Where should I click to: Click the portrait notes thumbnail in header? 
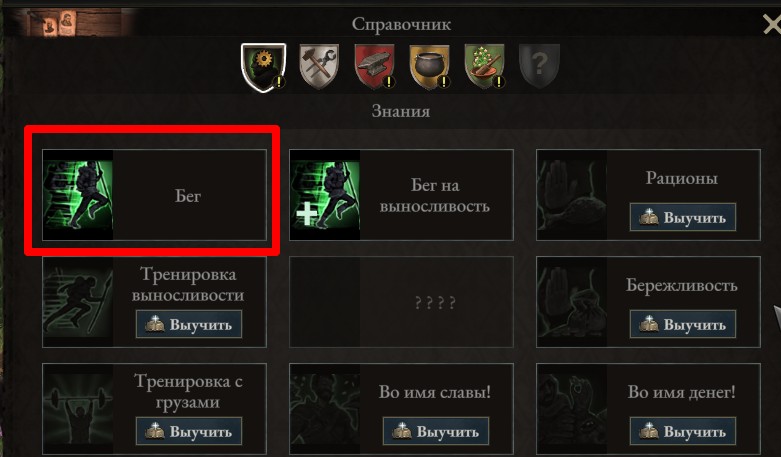[x=59, y=23]
